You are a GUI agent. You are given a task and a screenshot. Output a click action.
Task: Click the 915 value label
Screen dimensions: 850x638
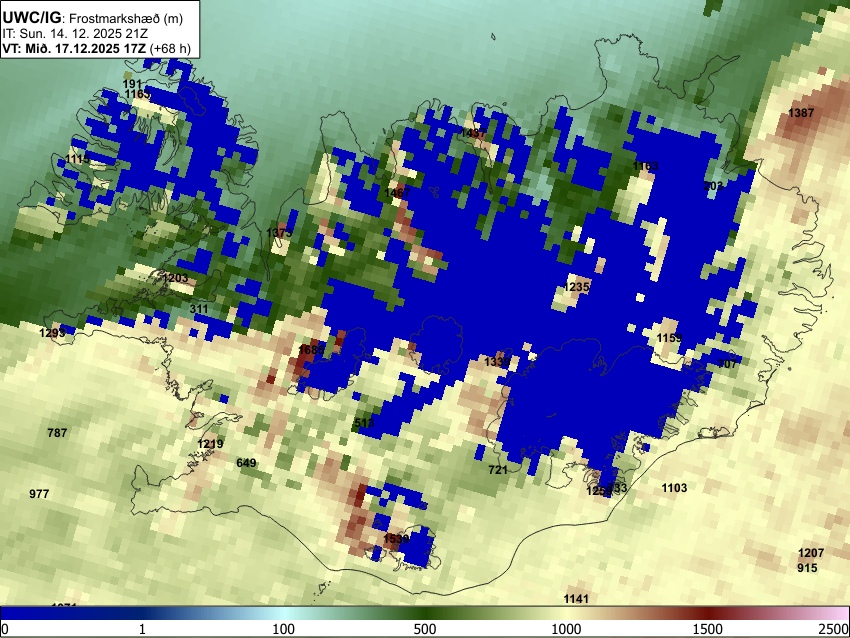[807, 568]
